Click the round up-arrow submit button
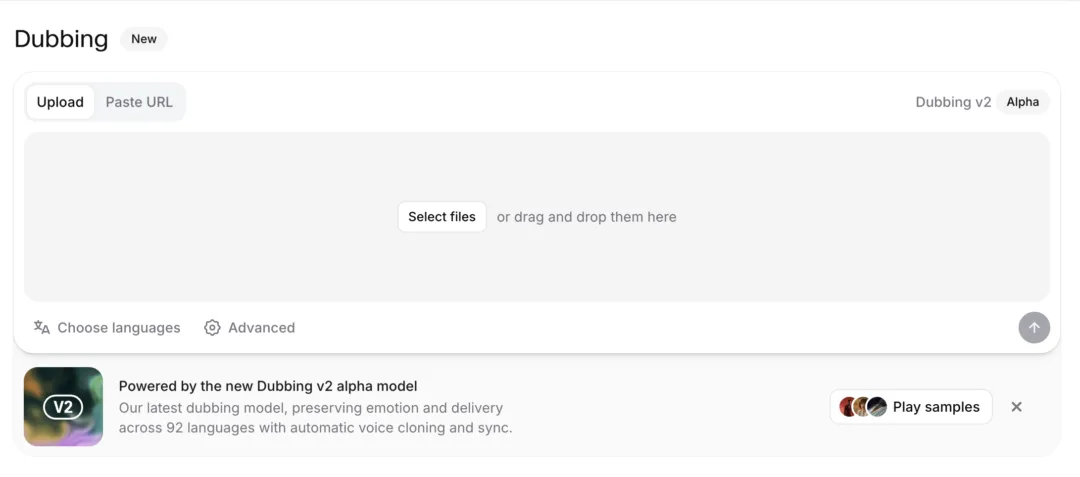1080x477 pixels. pos(1034,328)
